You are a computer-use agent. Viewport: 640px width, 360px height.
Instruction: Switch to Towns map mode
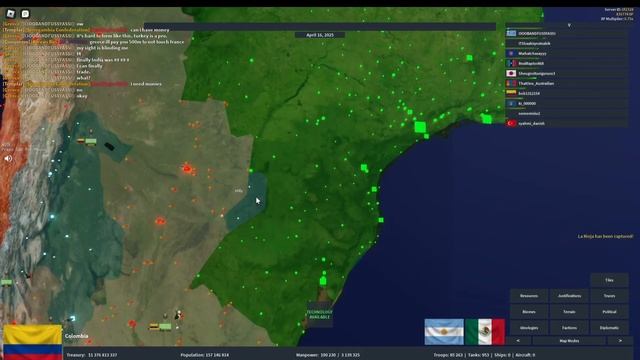point(609,296)
